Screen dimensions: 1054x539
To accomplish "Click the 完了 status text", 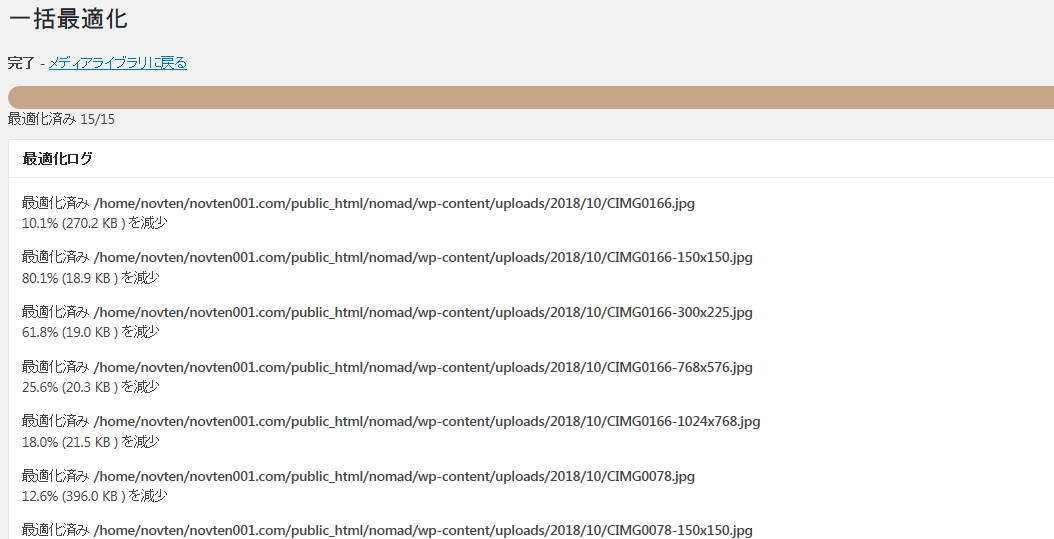I will (21, 63).
